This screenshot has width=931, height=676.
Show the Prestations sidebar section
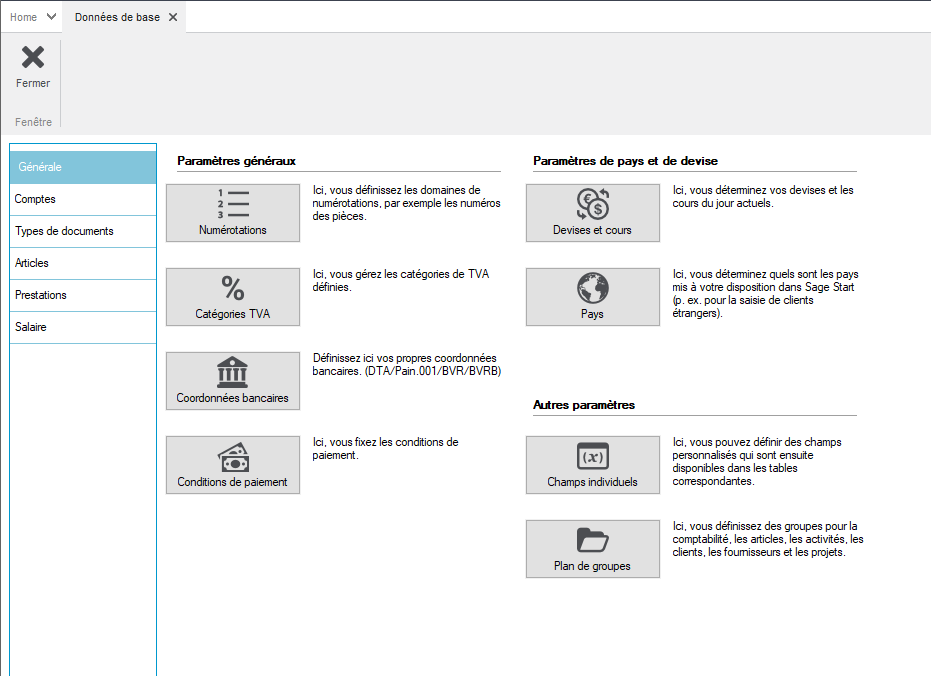point(83,296)
